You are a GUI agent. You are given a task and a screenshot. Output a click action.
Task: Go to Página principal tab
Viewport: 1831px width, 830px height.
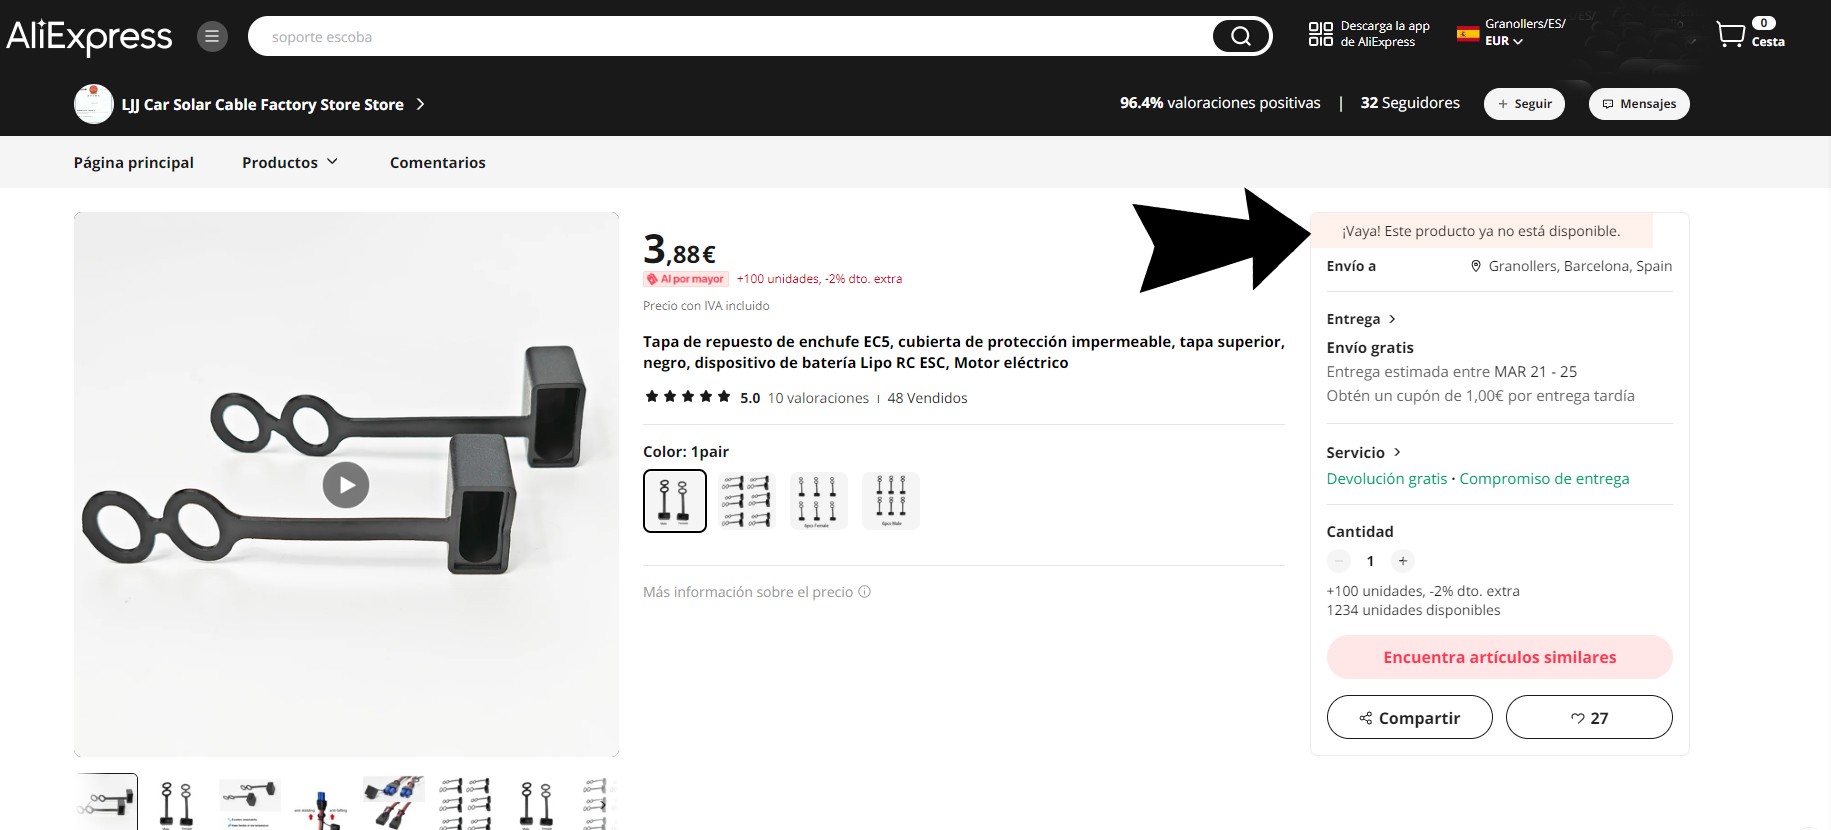(134, 162)
